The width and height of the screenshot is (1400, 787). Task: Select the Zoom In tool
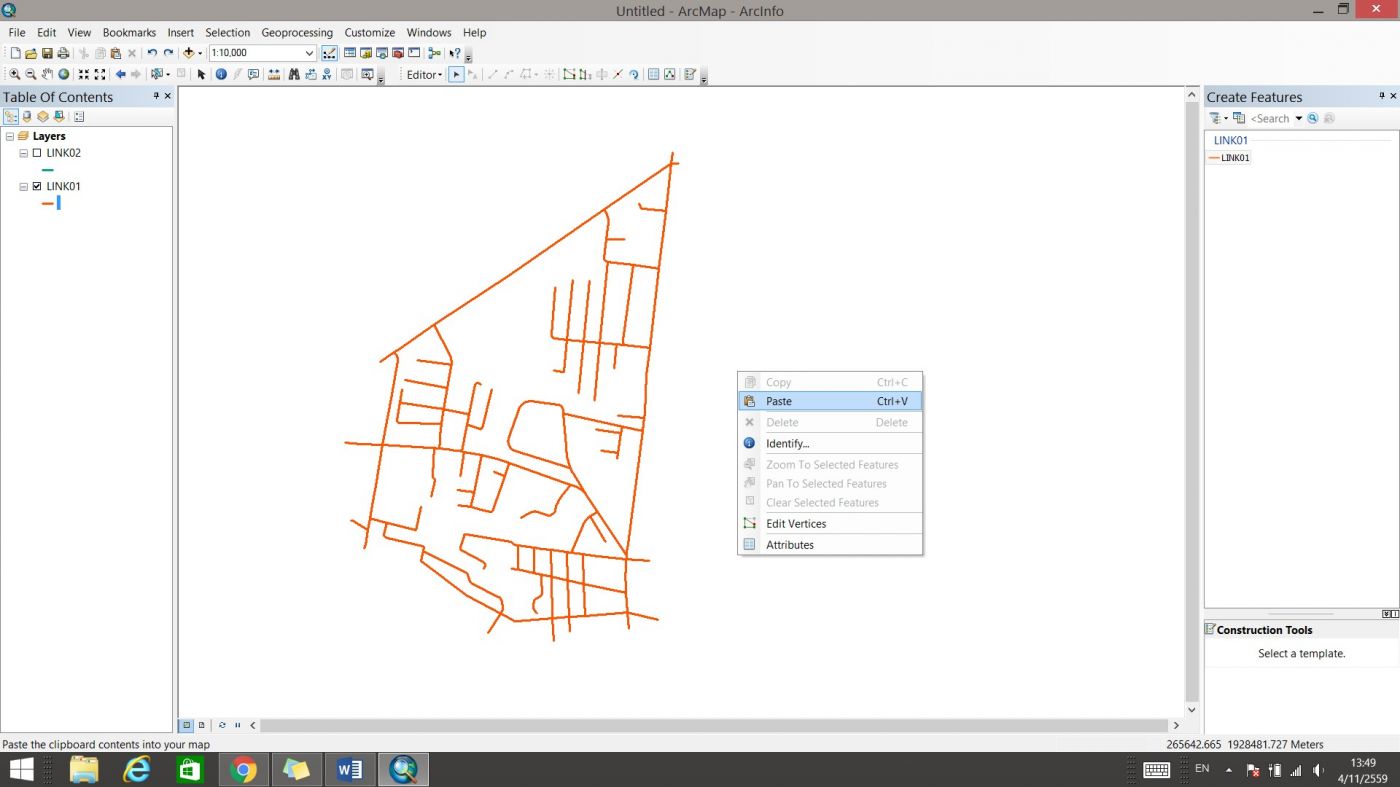pyautogui.click(x=15, y=75)
